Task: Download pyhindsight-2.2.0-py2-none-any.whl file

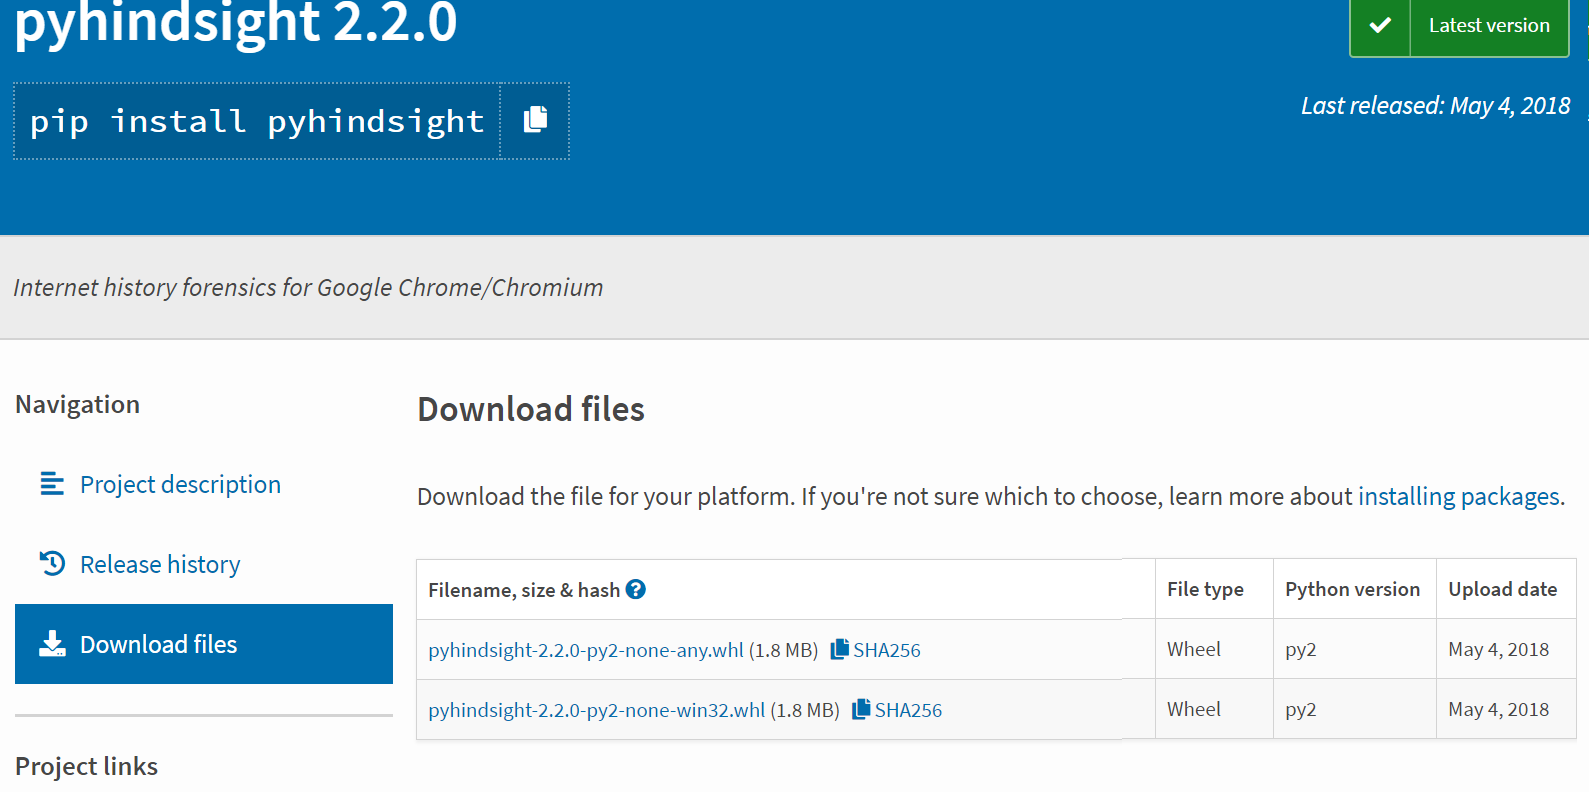Action: 586,650
